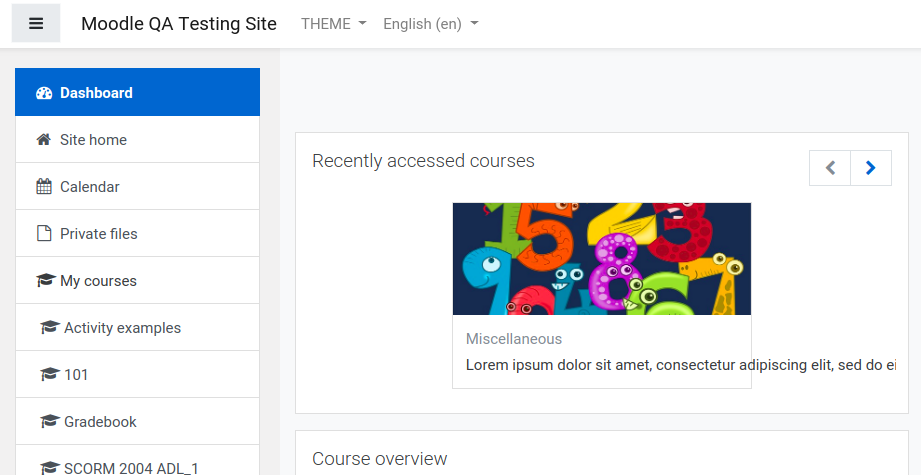Open the Activity examples course

137,327
